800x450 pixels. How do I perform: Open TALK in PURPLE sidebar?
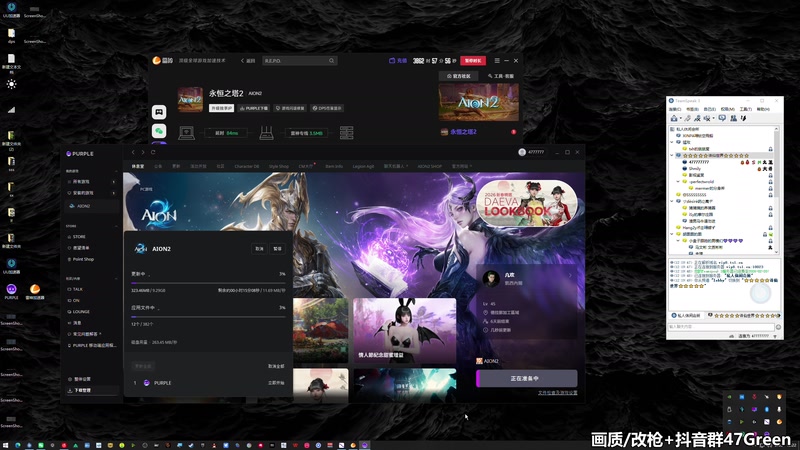point(78,289)
